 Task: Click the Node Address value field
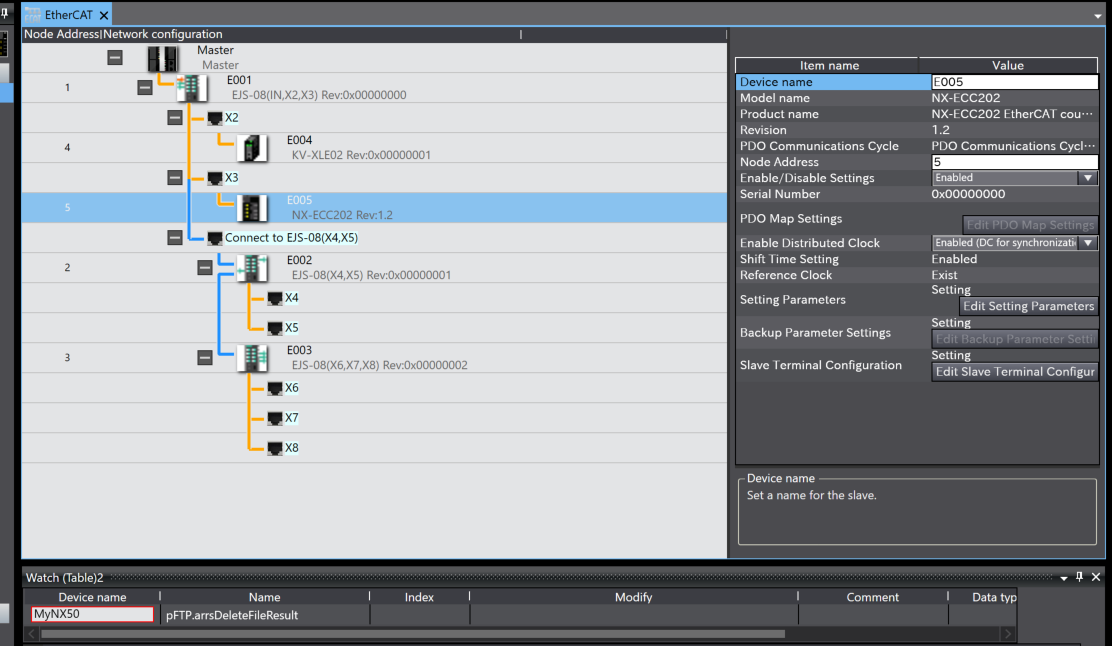(1013, 162)
